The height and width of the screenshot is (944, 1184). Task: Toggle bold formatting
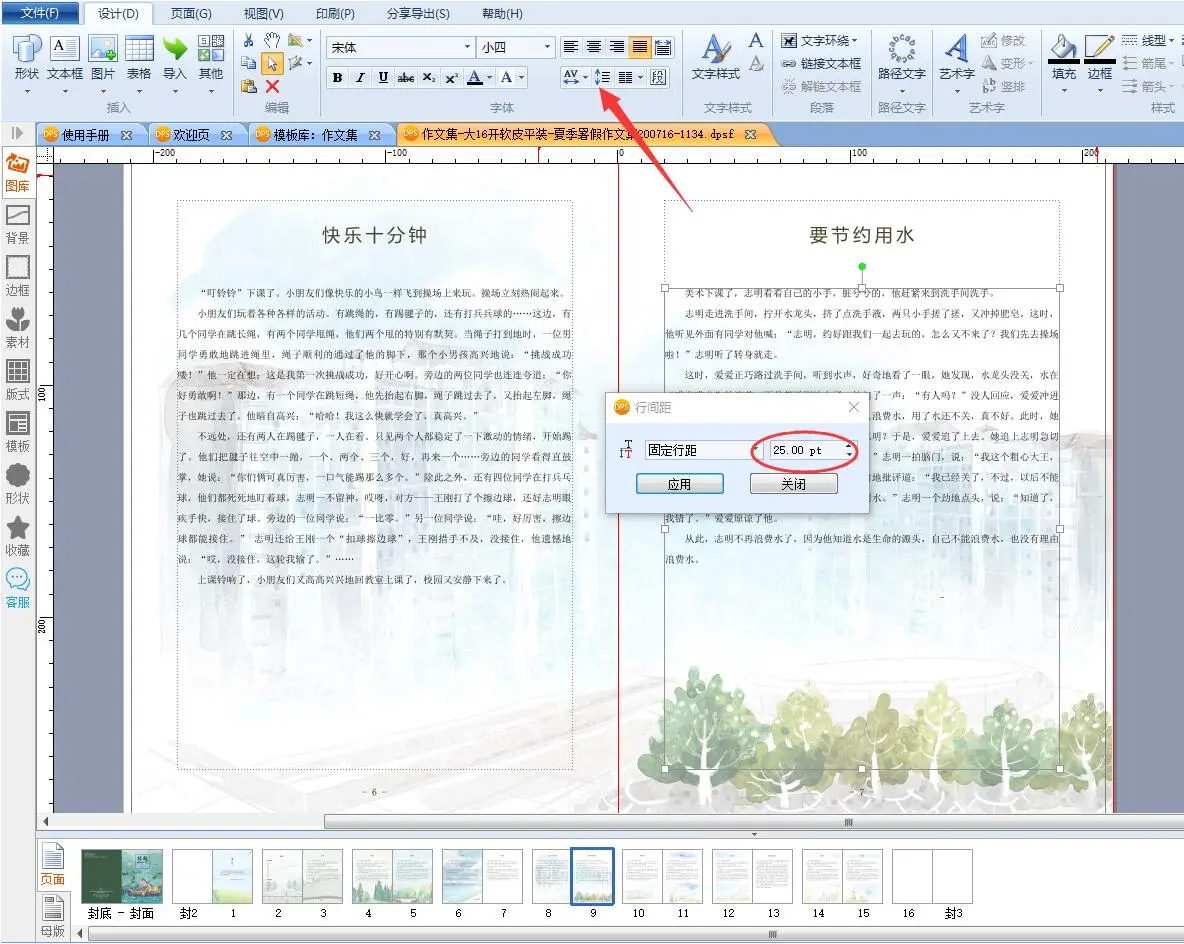click(x=338, y=77)
